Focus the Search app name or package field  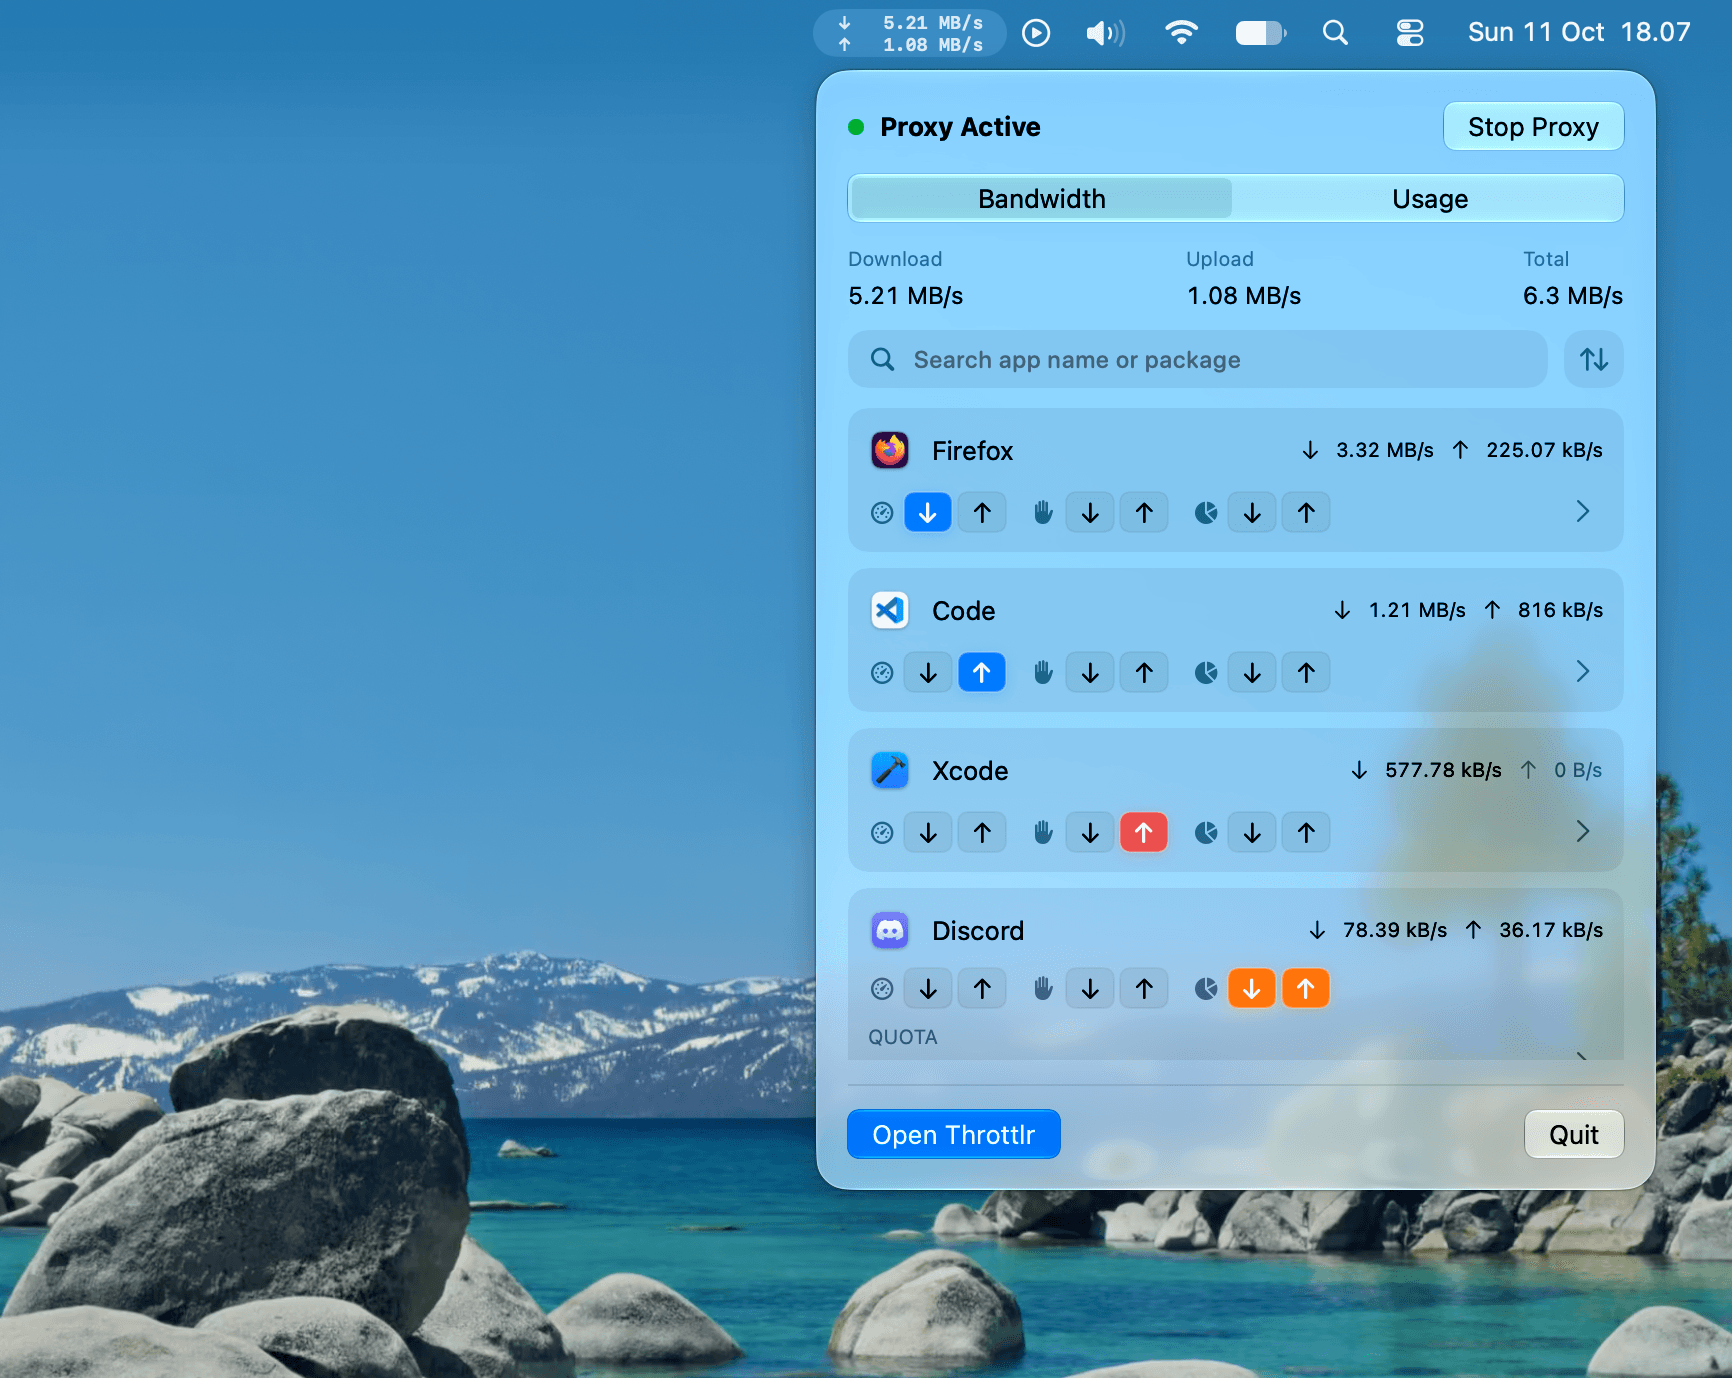pyautogui.click(x=1197, y=359)
